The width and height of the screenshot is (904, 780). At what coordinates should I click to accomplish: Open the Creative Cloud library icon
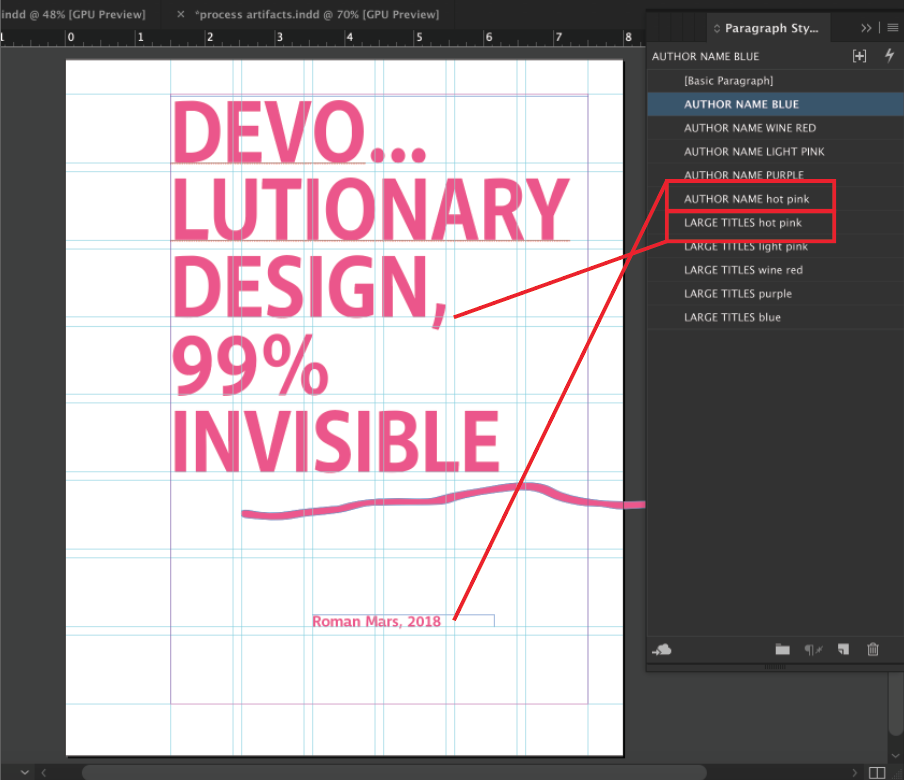662,650
